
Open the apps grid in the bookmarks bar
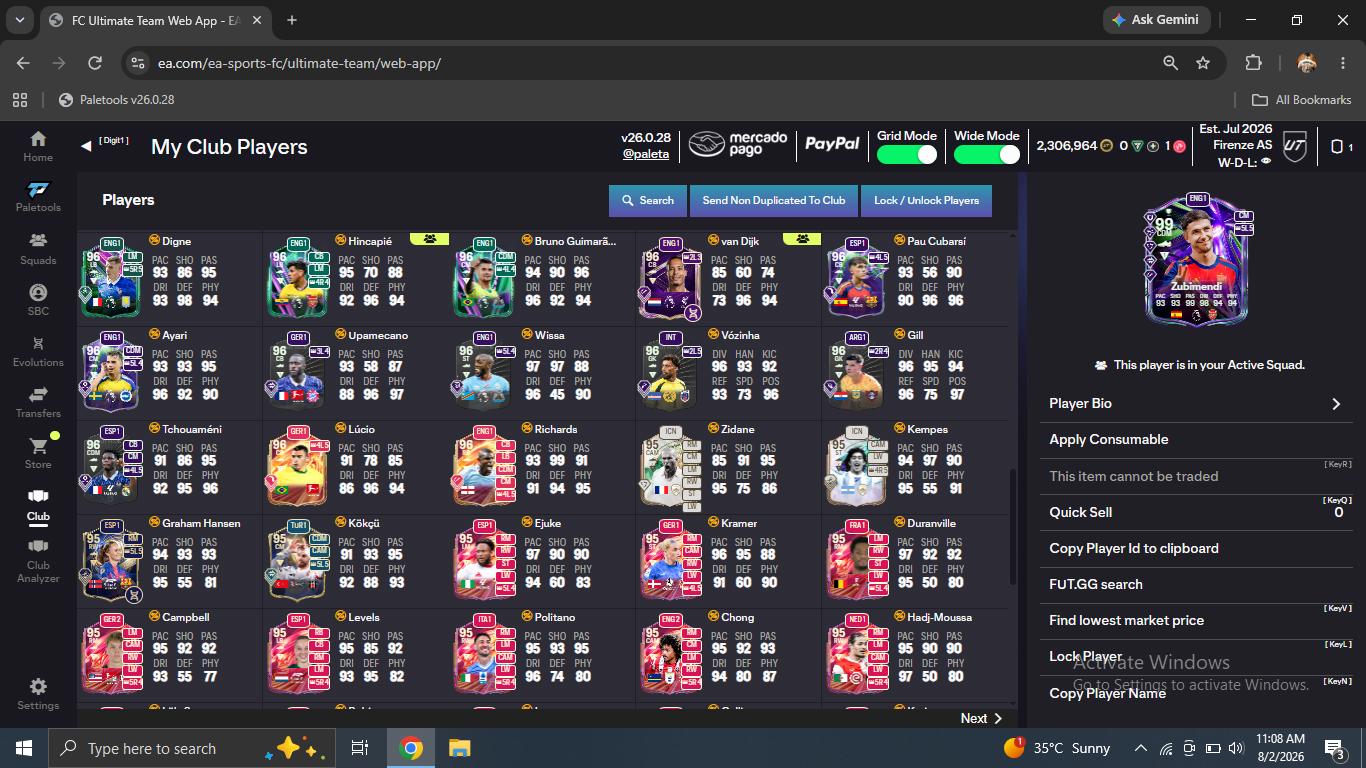pyautogui.click(x=20, y=100)
